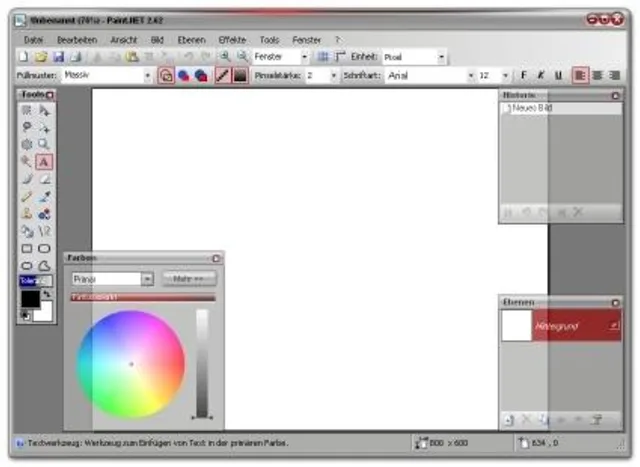The image size is (640, 467).
Task: Click the Paste clipboard icon
Action: [x=132, y=57]
